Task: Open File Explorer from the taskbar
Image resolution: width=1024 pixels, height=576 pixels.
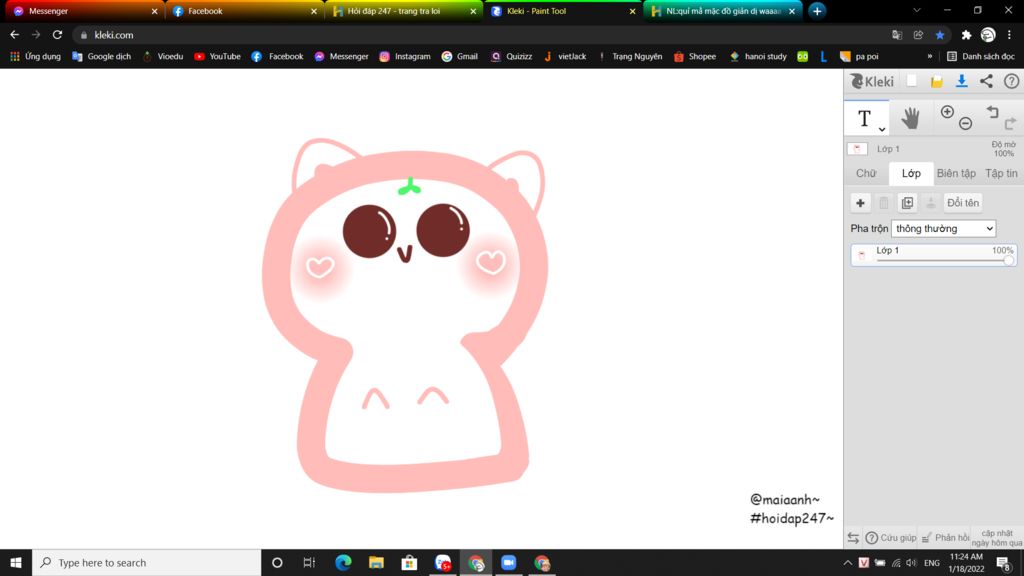Action: click(376, 562)
